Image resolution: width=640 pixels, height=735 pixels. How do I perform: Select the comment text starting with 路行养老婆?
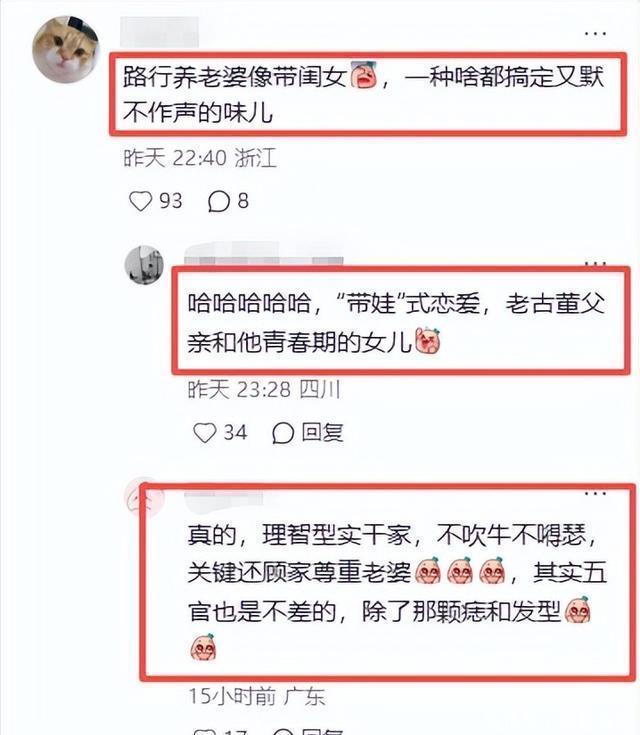click(363, 94)
